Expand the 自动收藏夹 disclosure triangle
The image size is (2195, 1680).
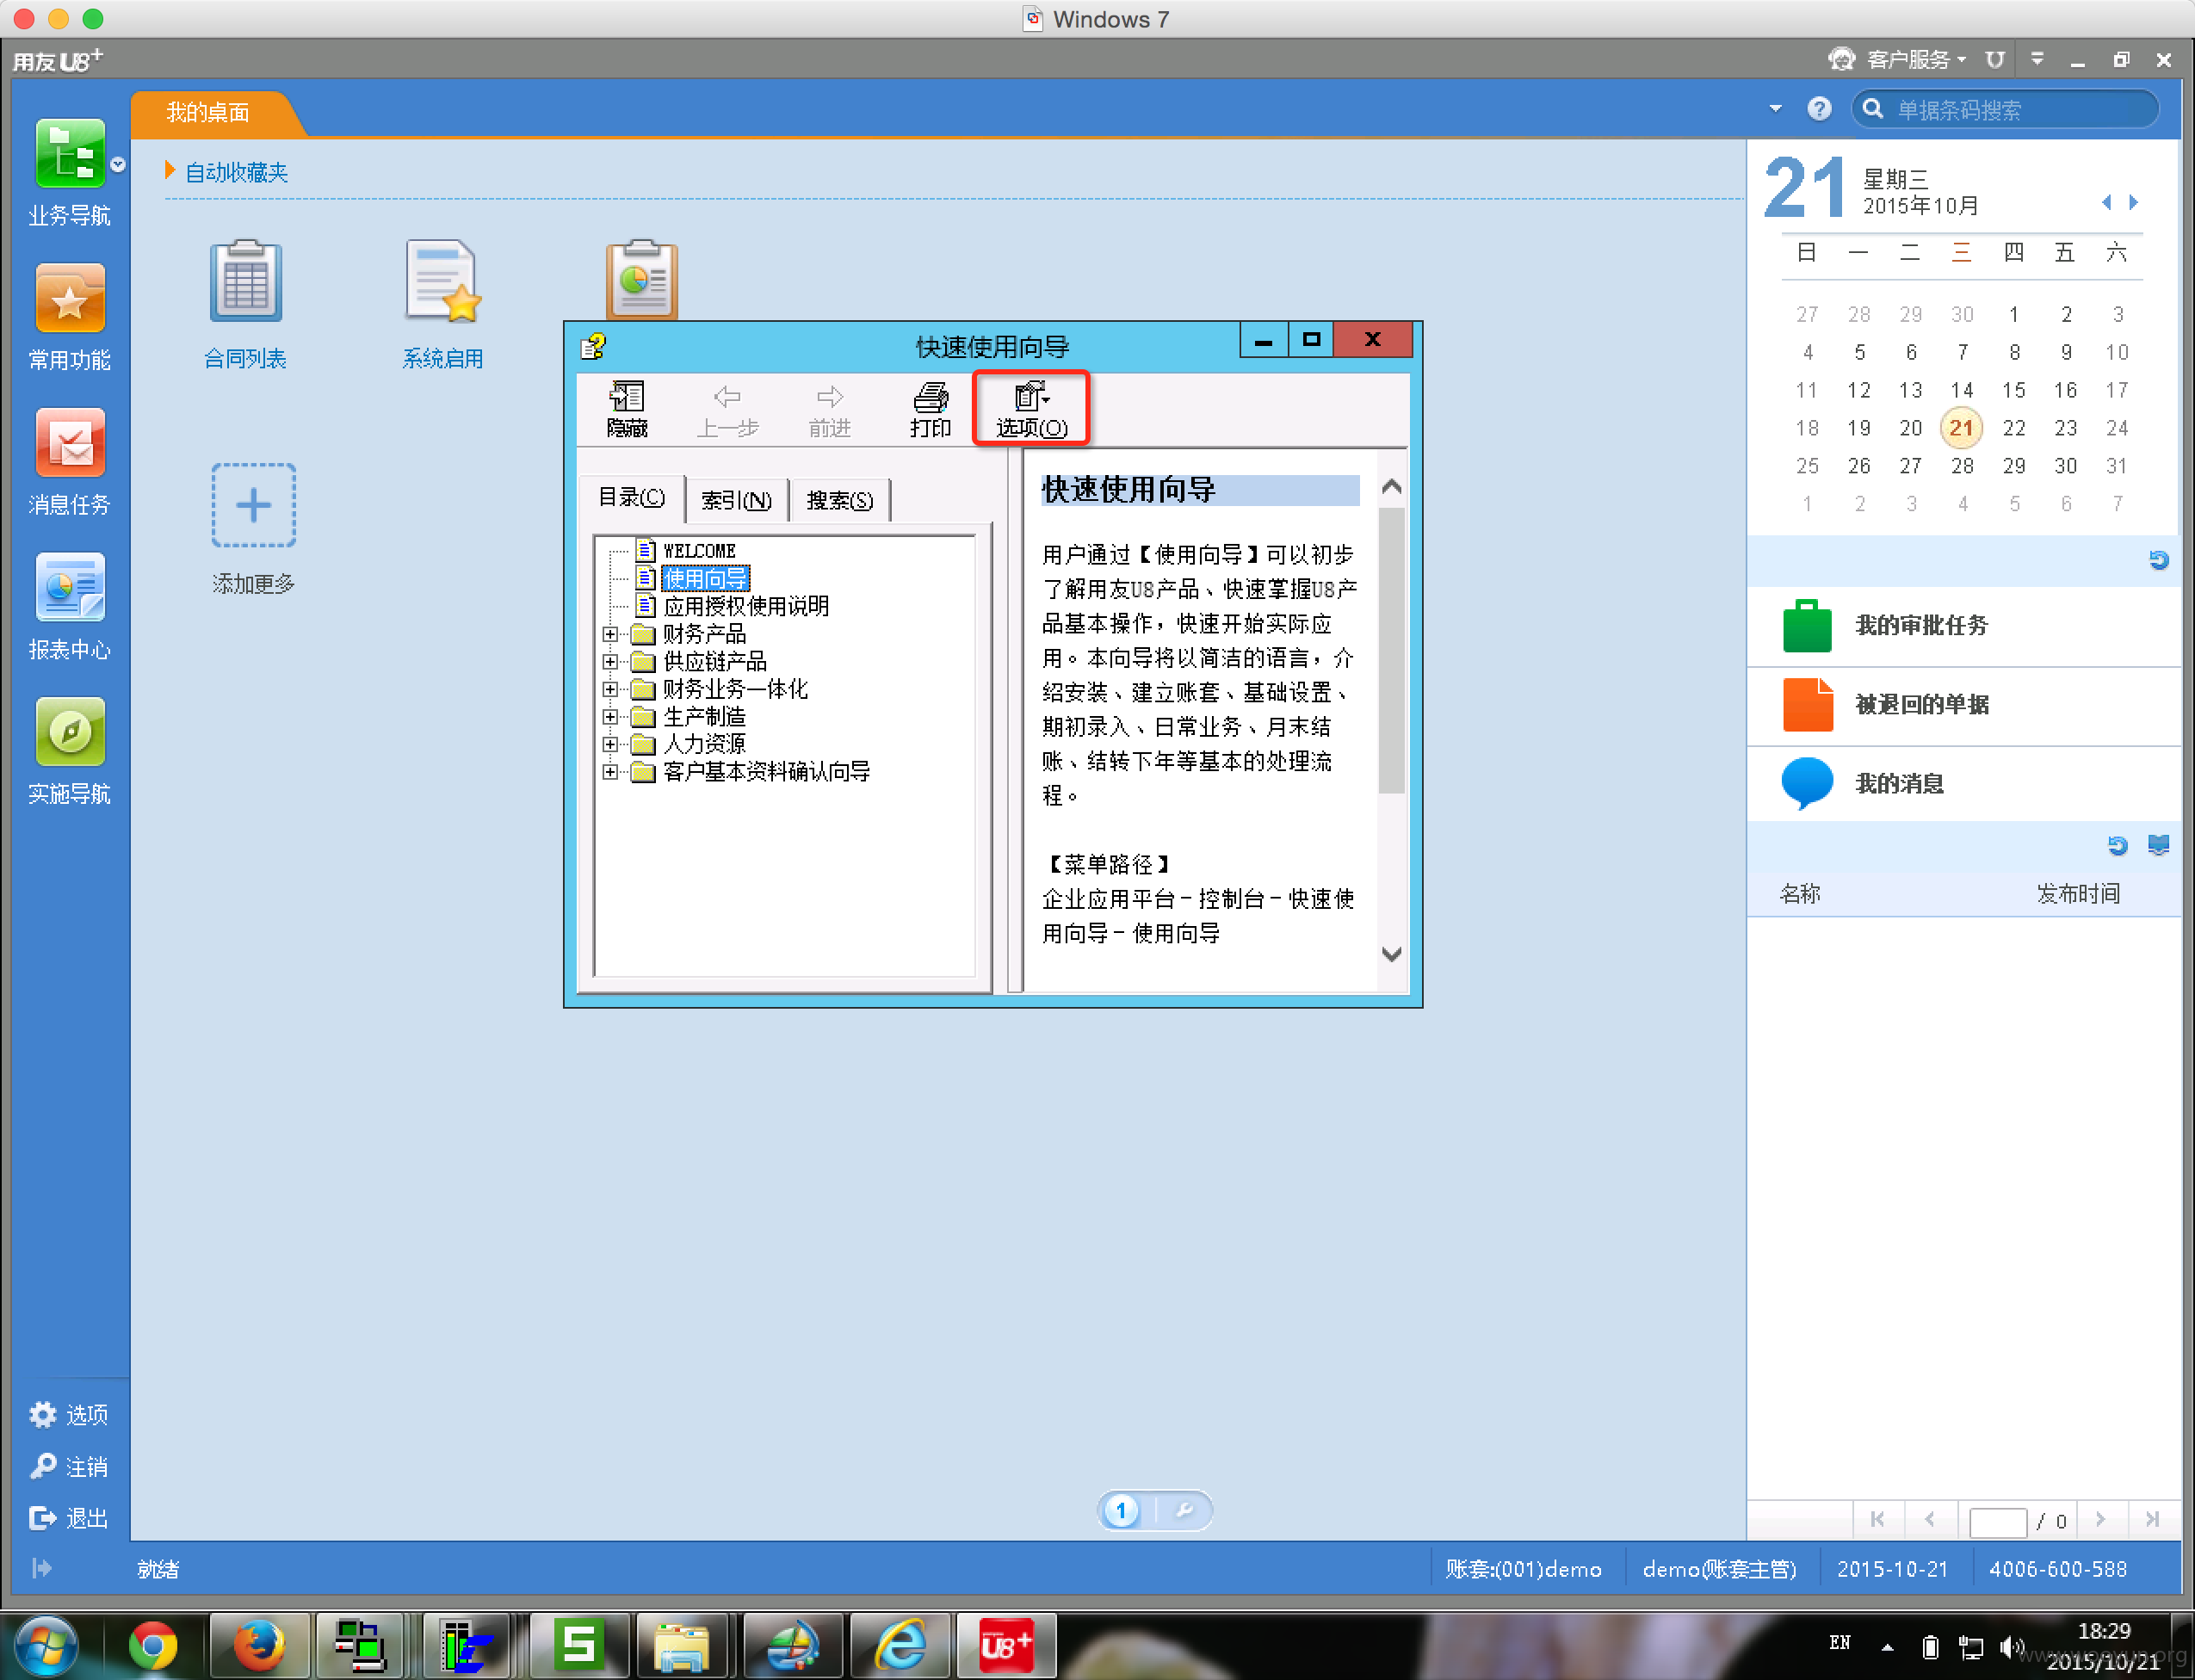pos(170,171)
